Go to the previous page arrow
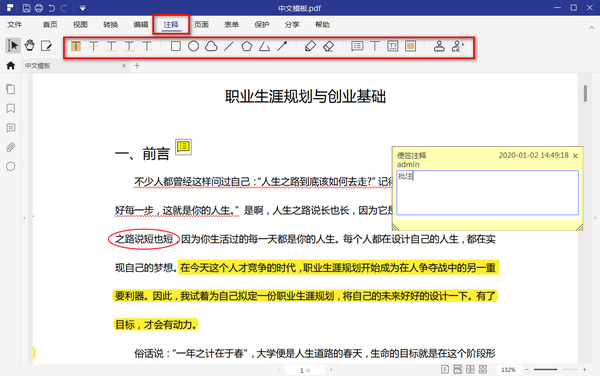The image size is (600, 376). pos(278,370)
